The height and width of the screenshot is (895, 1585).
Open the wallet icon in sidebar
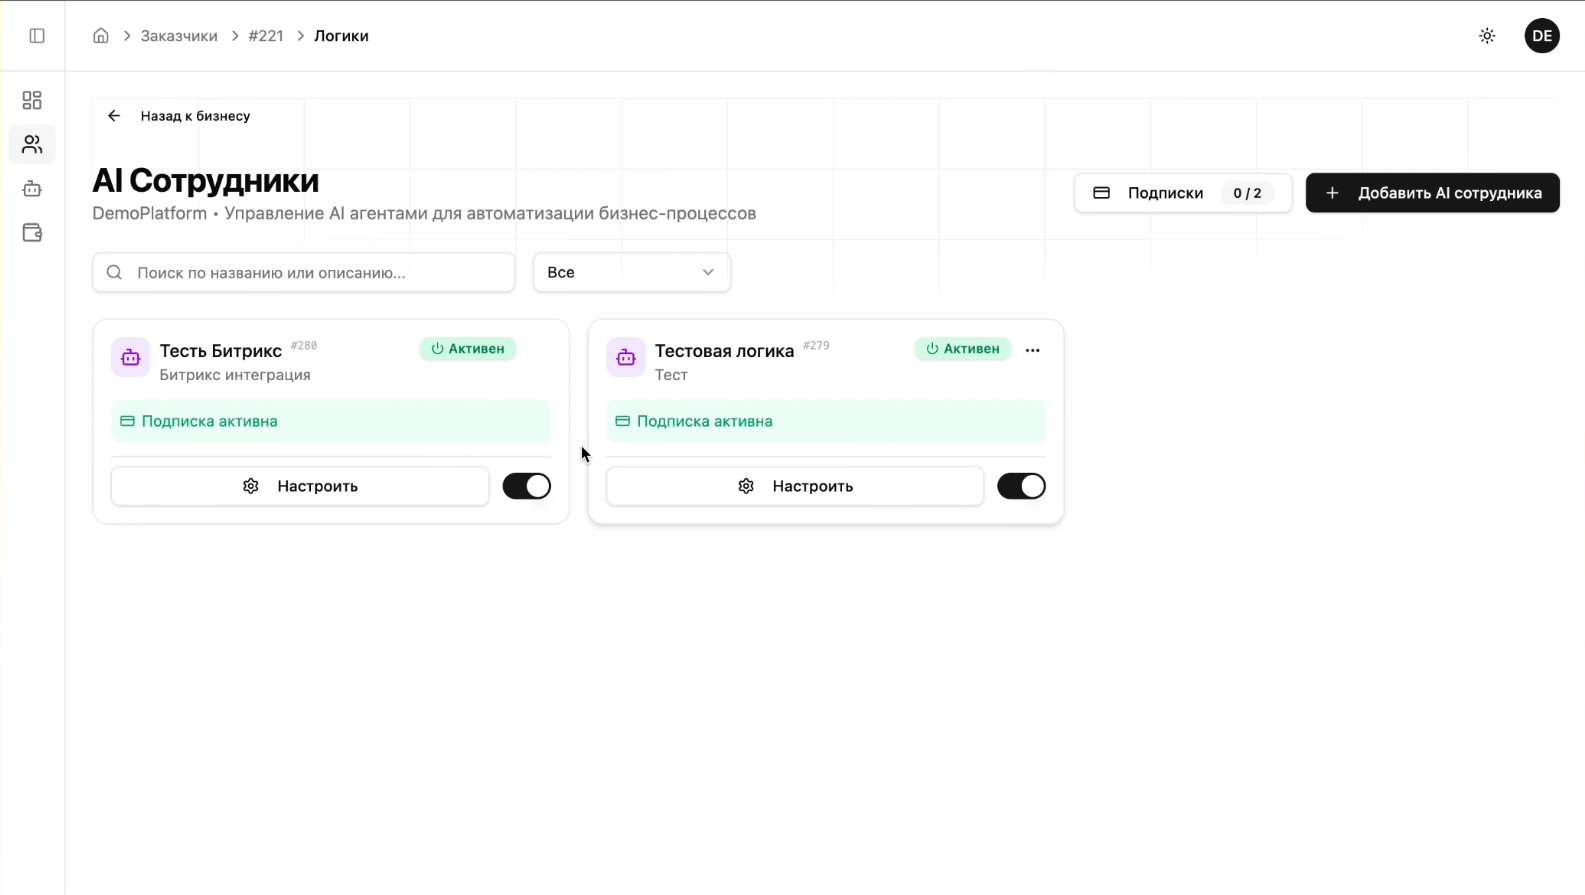pos(32,233)
